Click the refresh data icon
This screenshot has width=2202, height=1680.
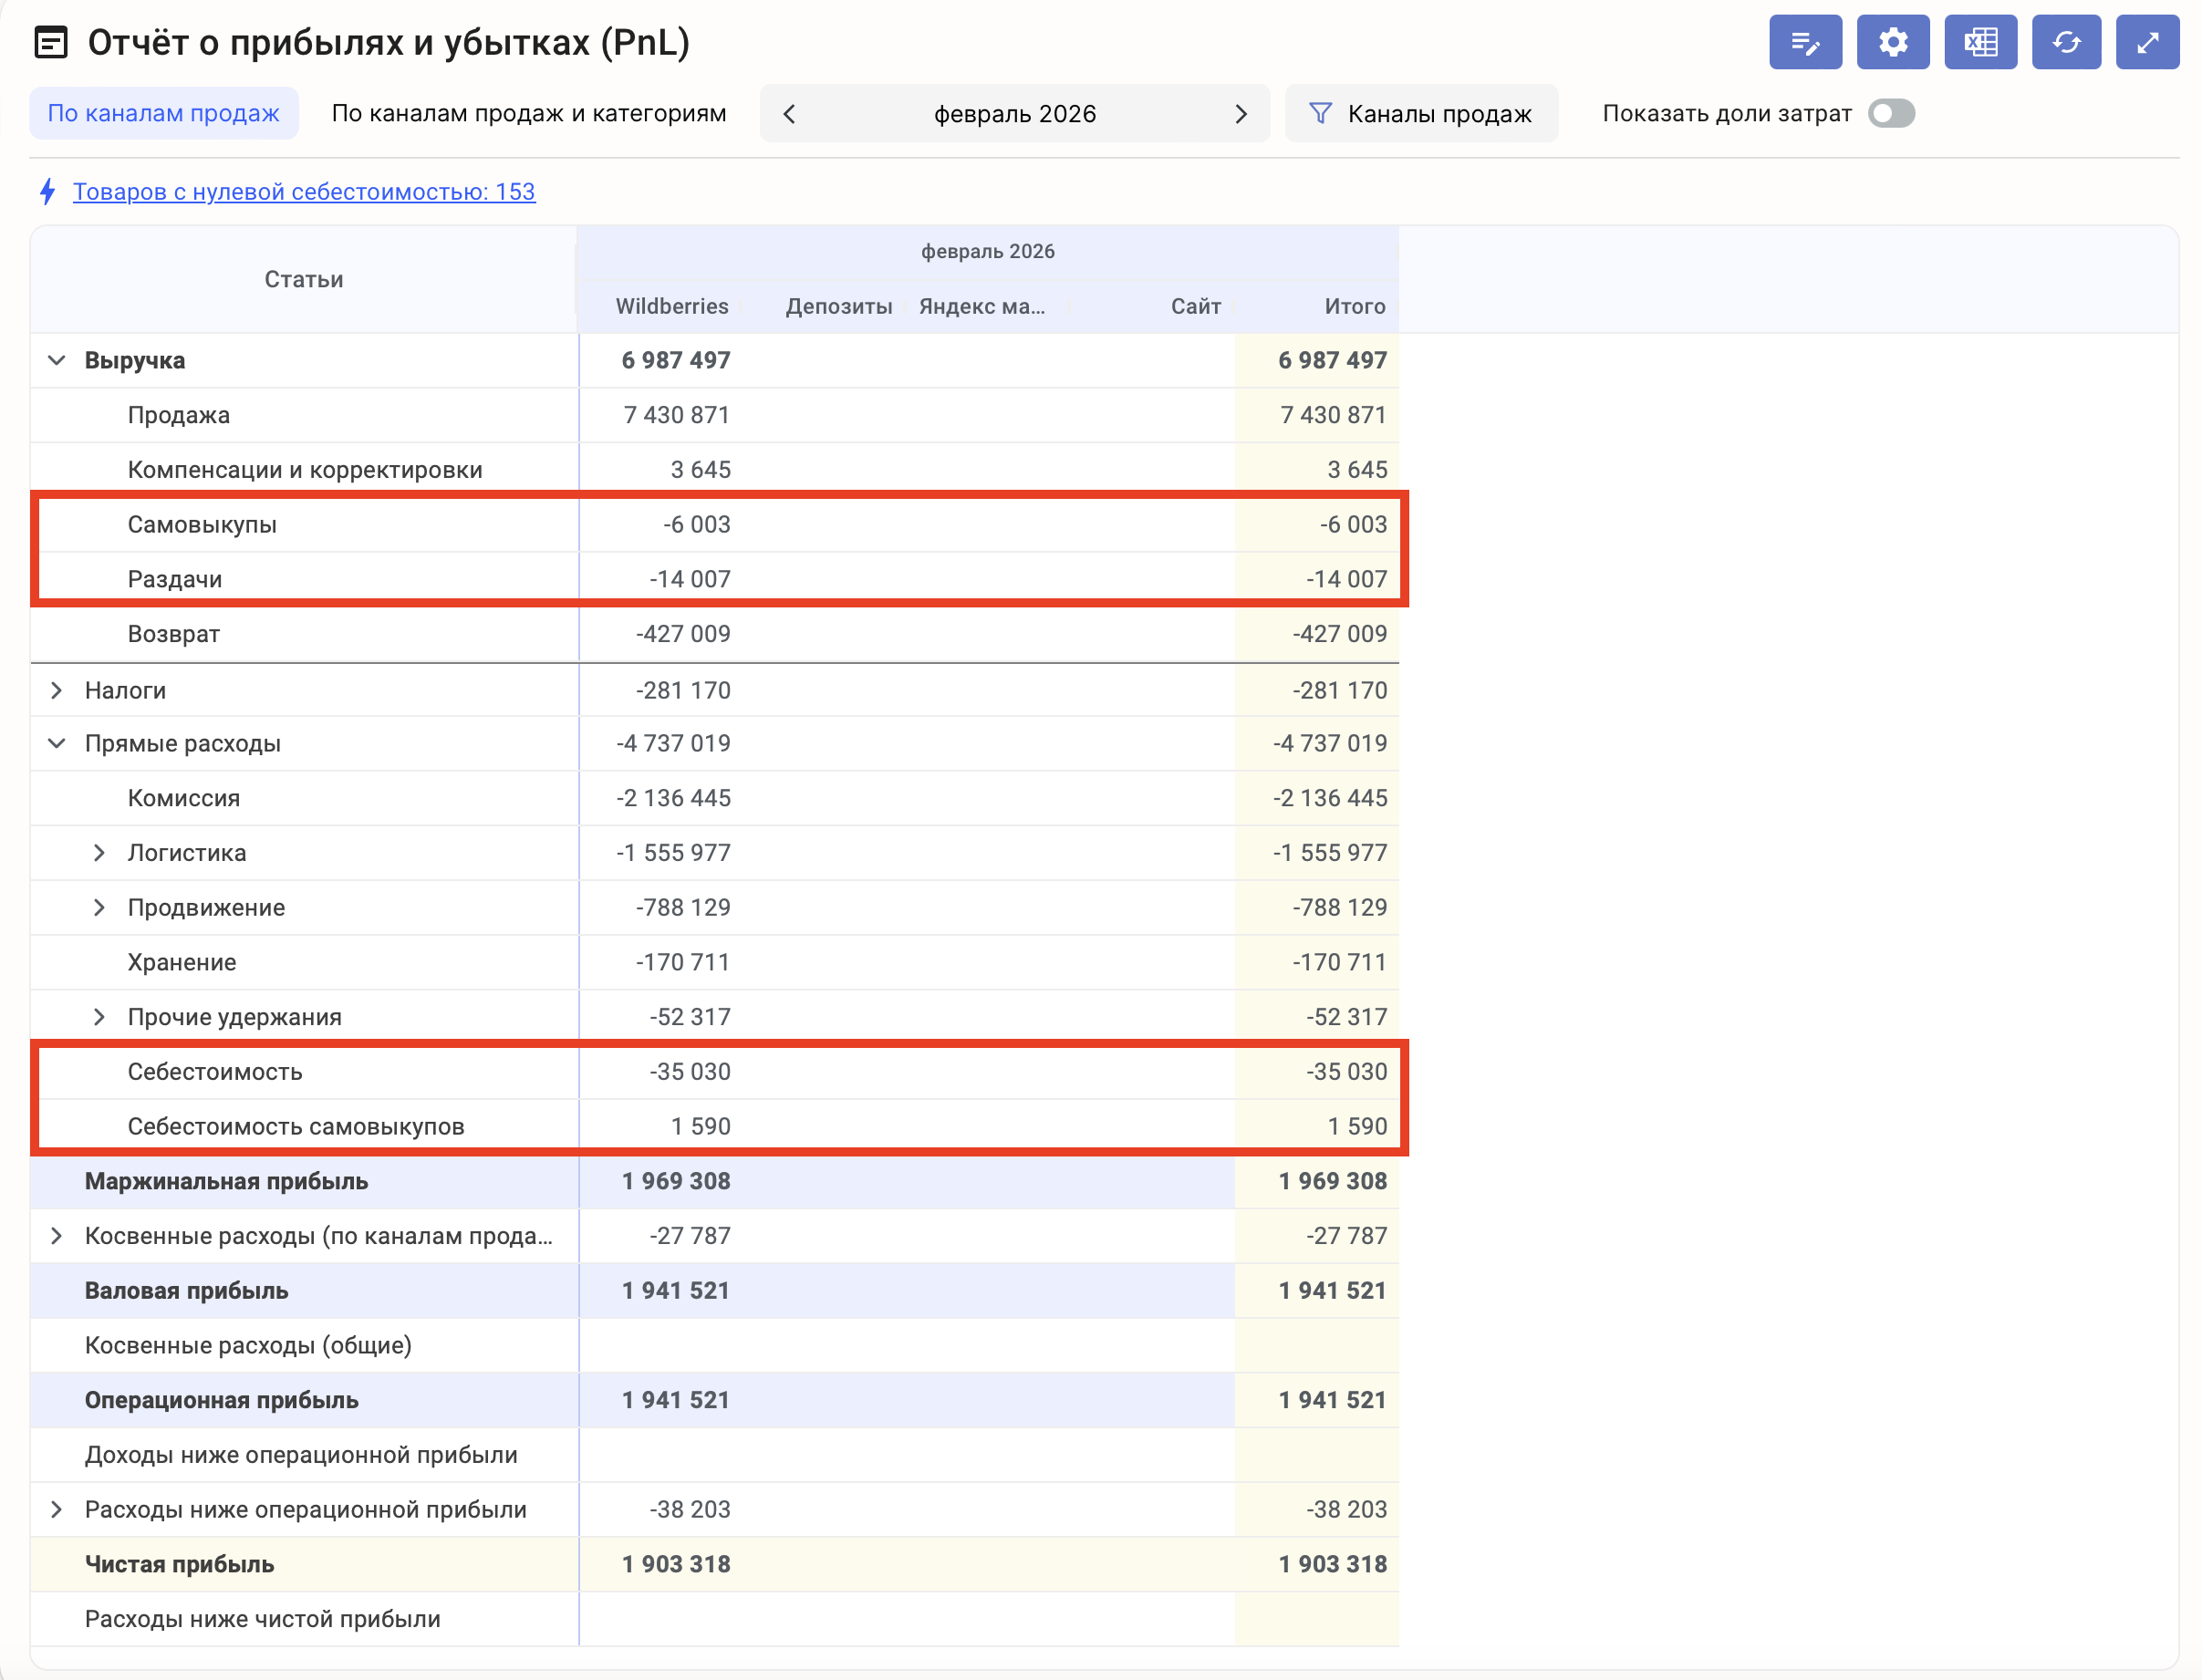(2066, 42)
